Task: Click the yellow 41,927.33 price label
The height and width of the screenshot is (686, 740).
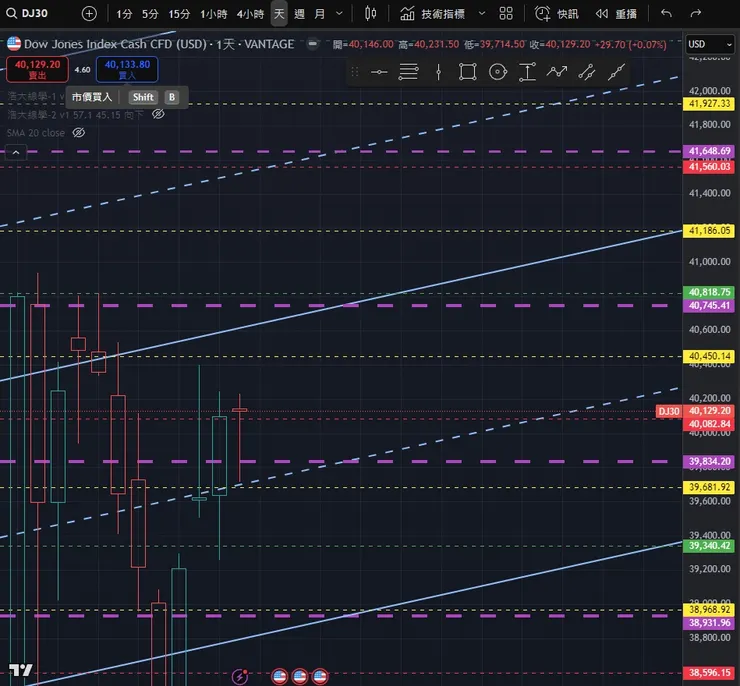Action: pyautogui.click(x=709, y=104)
